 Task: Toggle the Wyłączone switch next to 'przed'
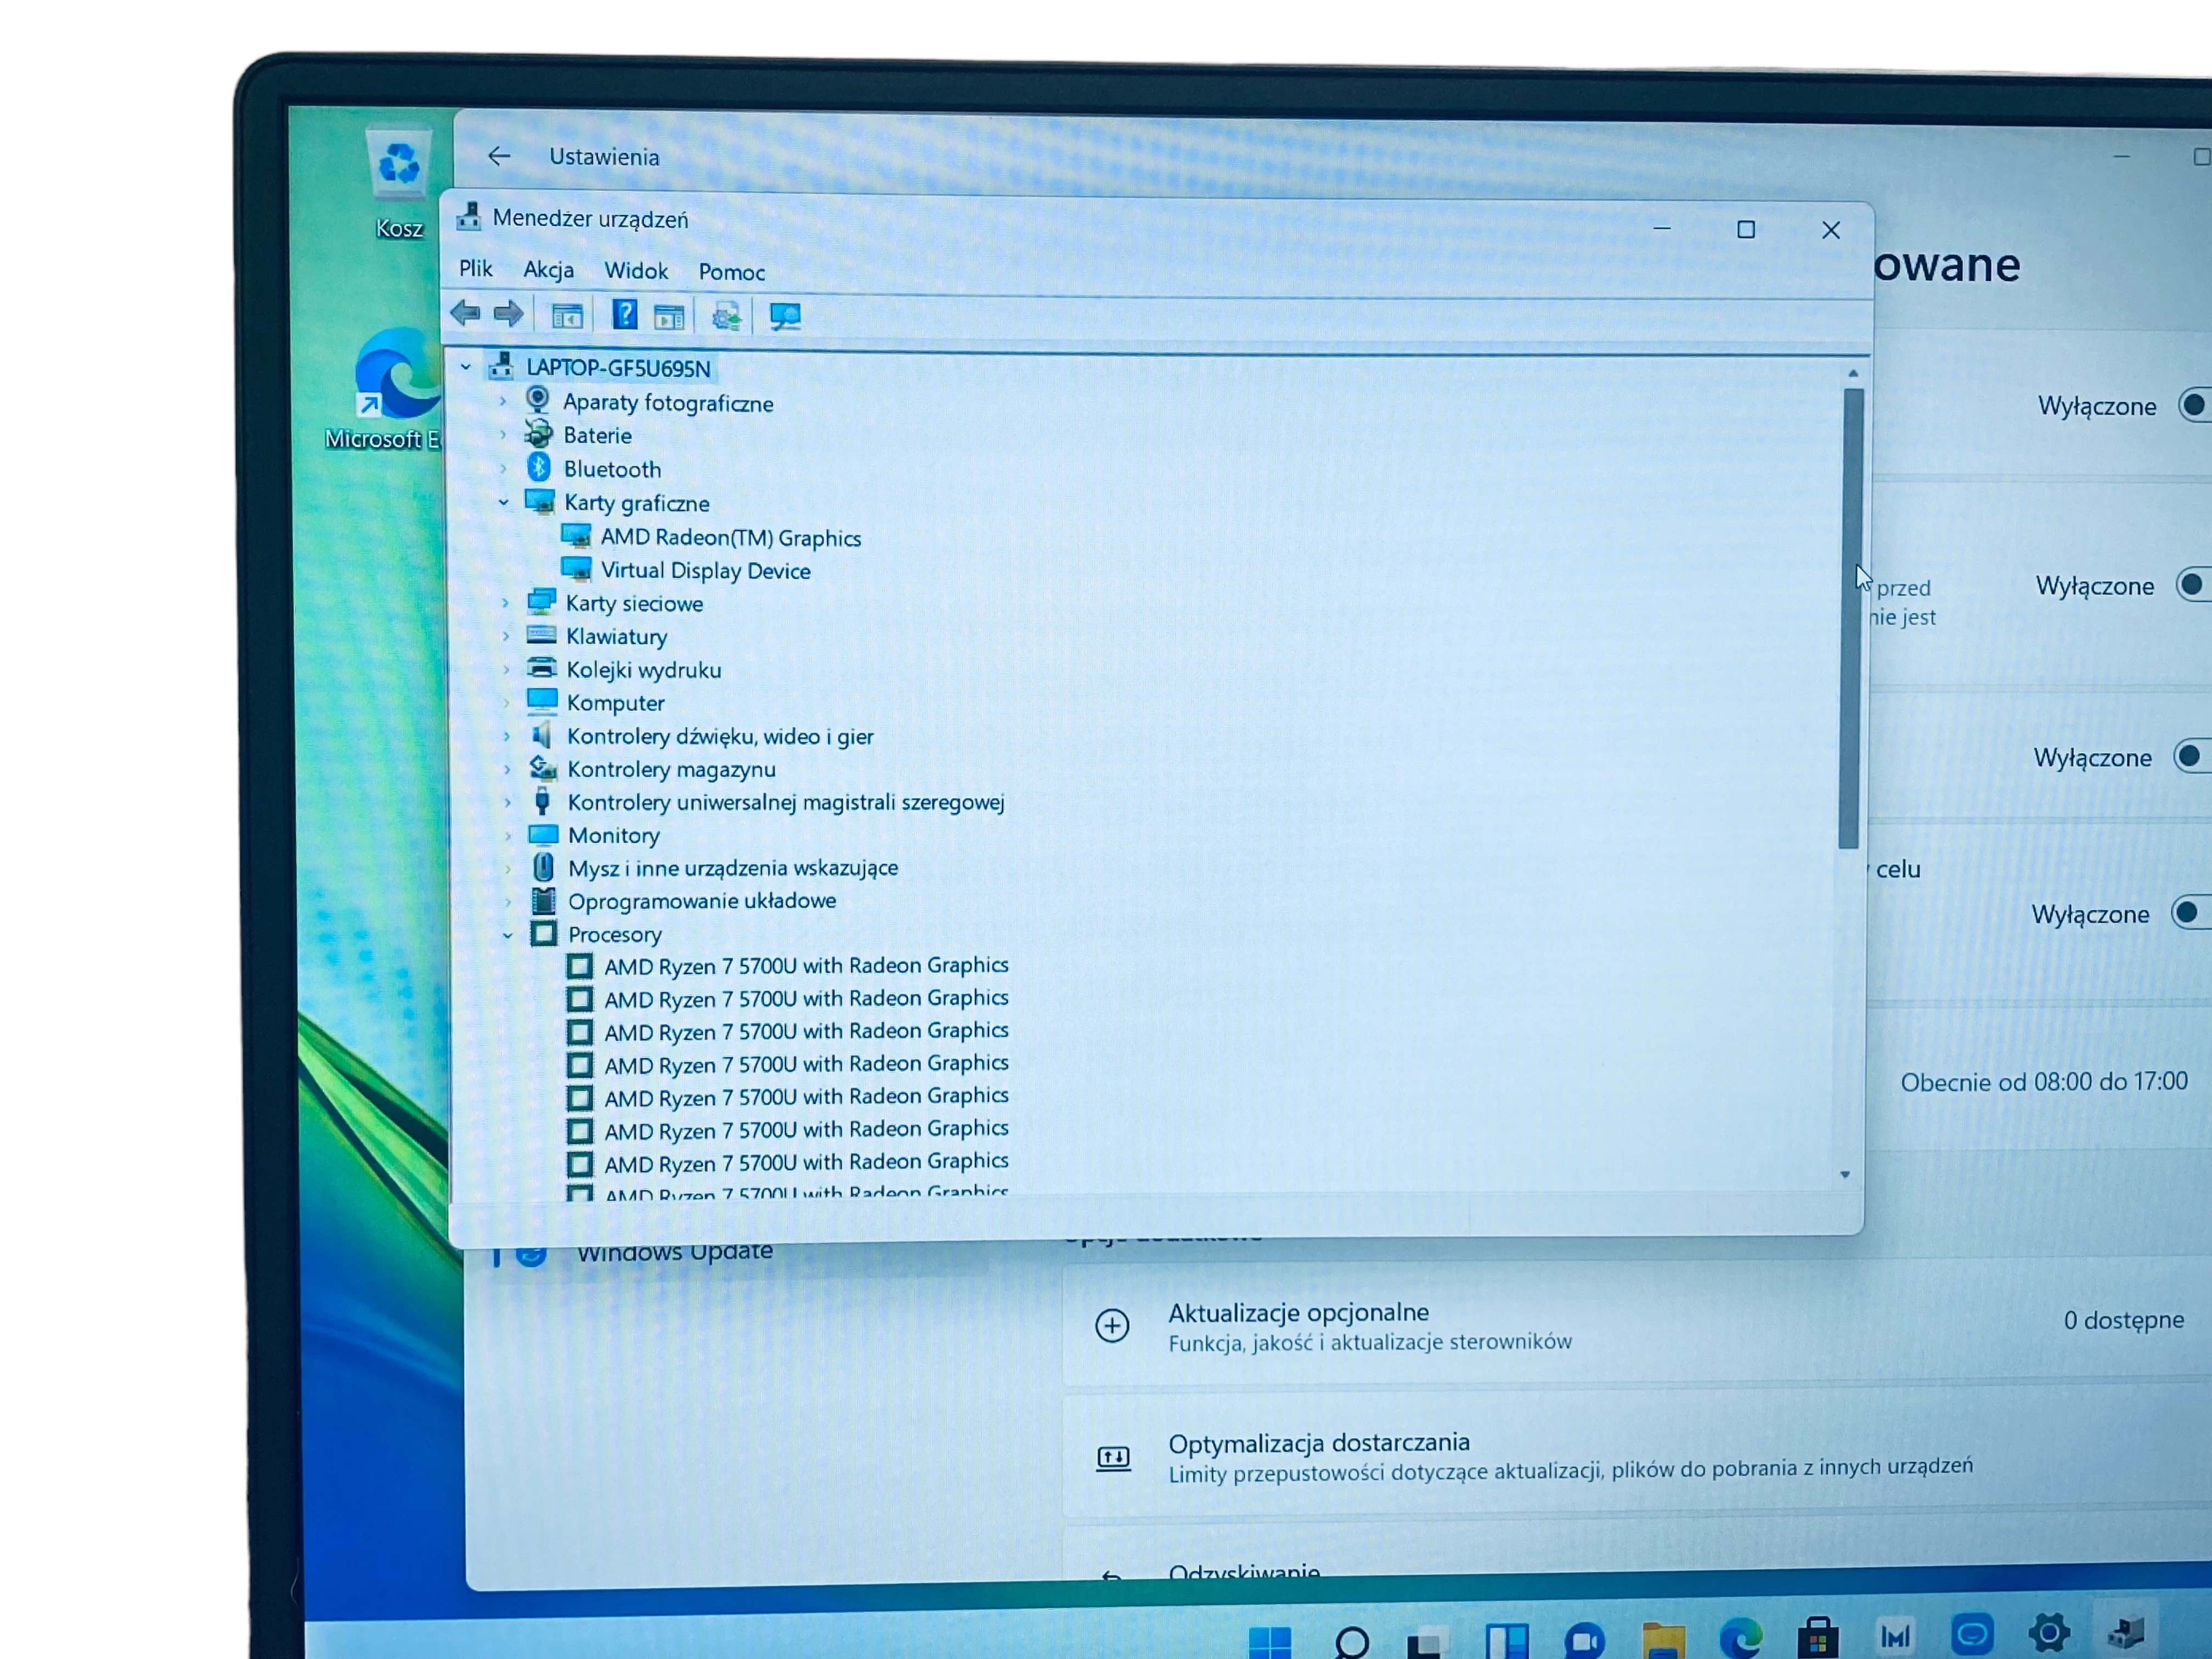[x=2193, y=584]
